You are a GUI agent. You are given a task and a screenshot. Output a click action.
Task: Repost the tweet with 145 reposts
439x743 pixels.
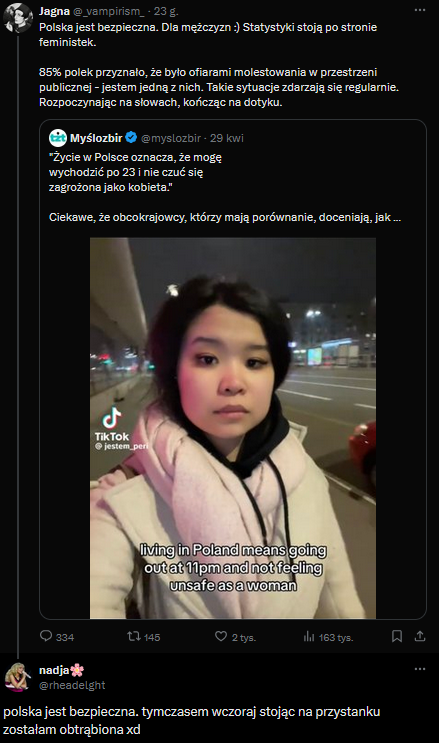pyautogui.click(x=134, y=636)
